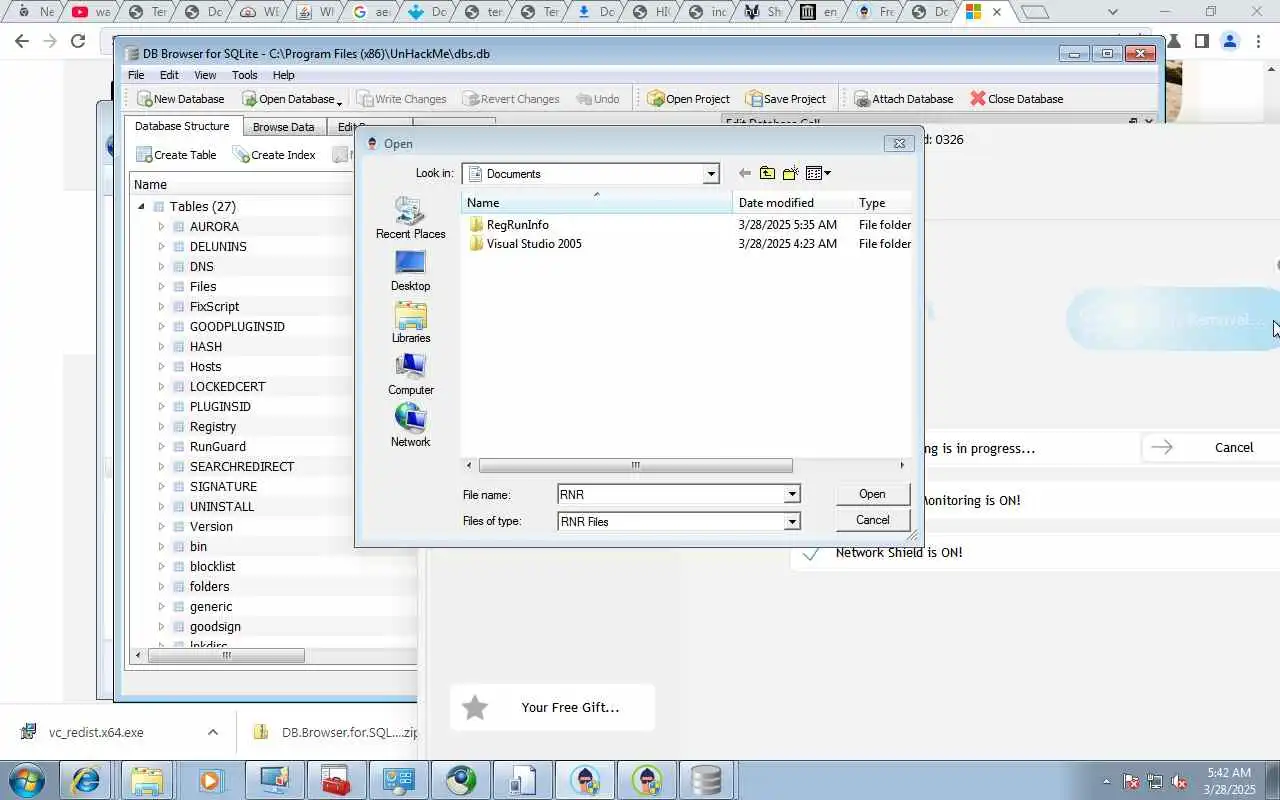This screenshot has width=1280, height=800.
Task: Open the Open Database dropdown arrow
Action: click(x=340, y=102)
